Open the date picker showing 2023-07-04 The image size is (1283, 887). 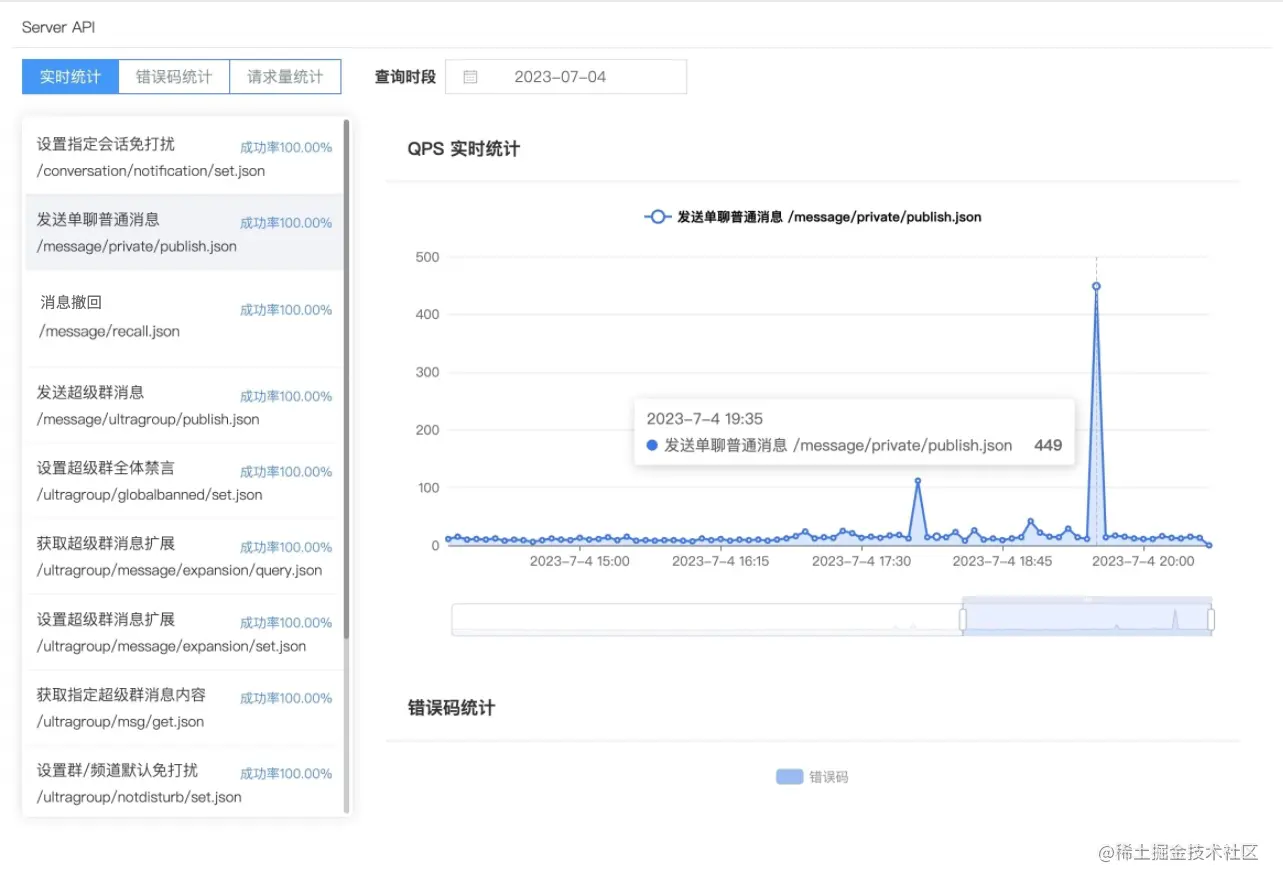[565, 76]
